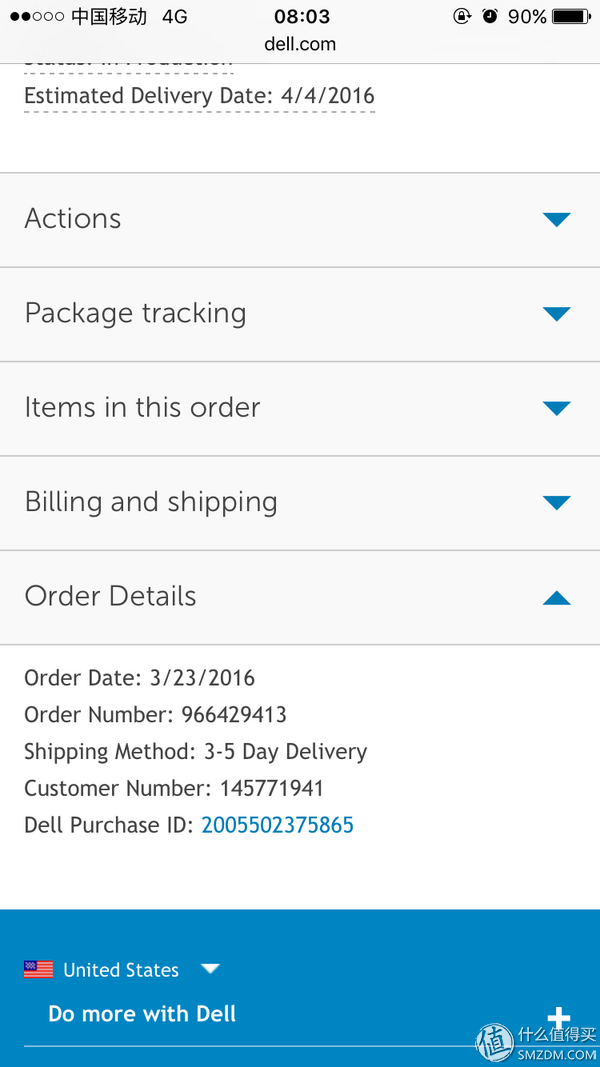Tap the battery icon in status bar
Viewport: 600px width, 1067px height.
tap(571, 16)
